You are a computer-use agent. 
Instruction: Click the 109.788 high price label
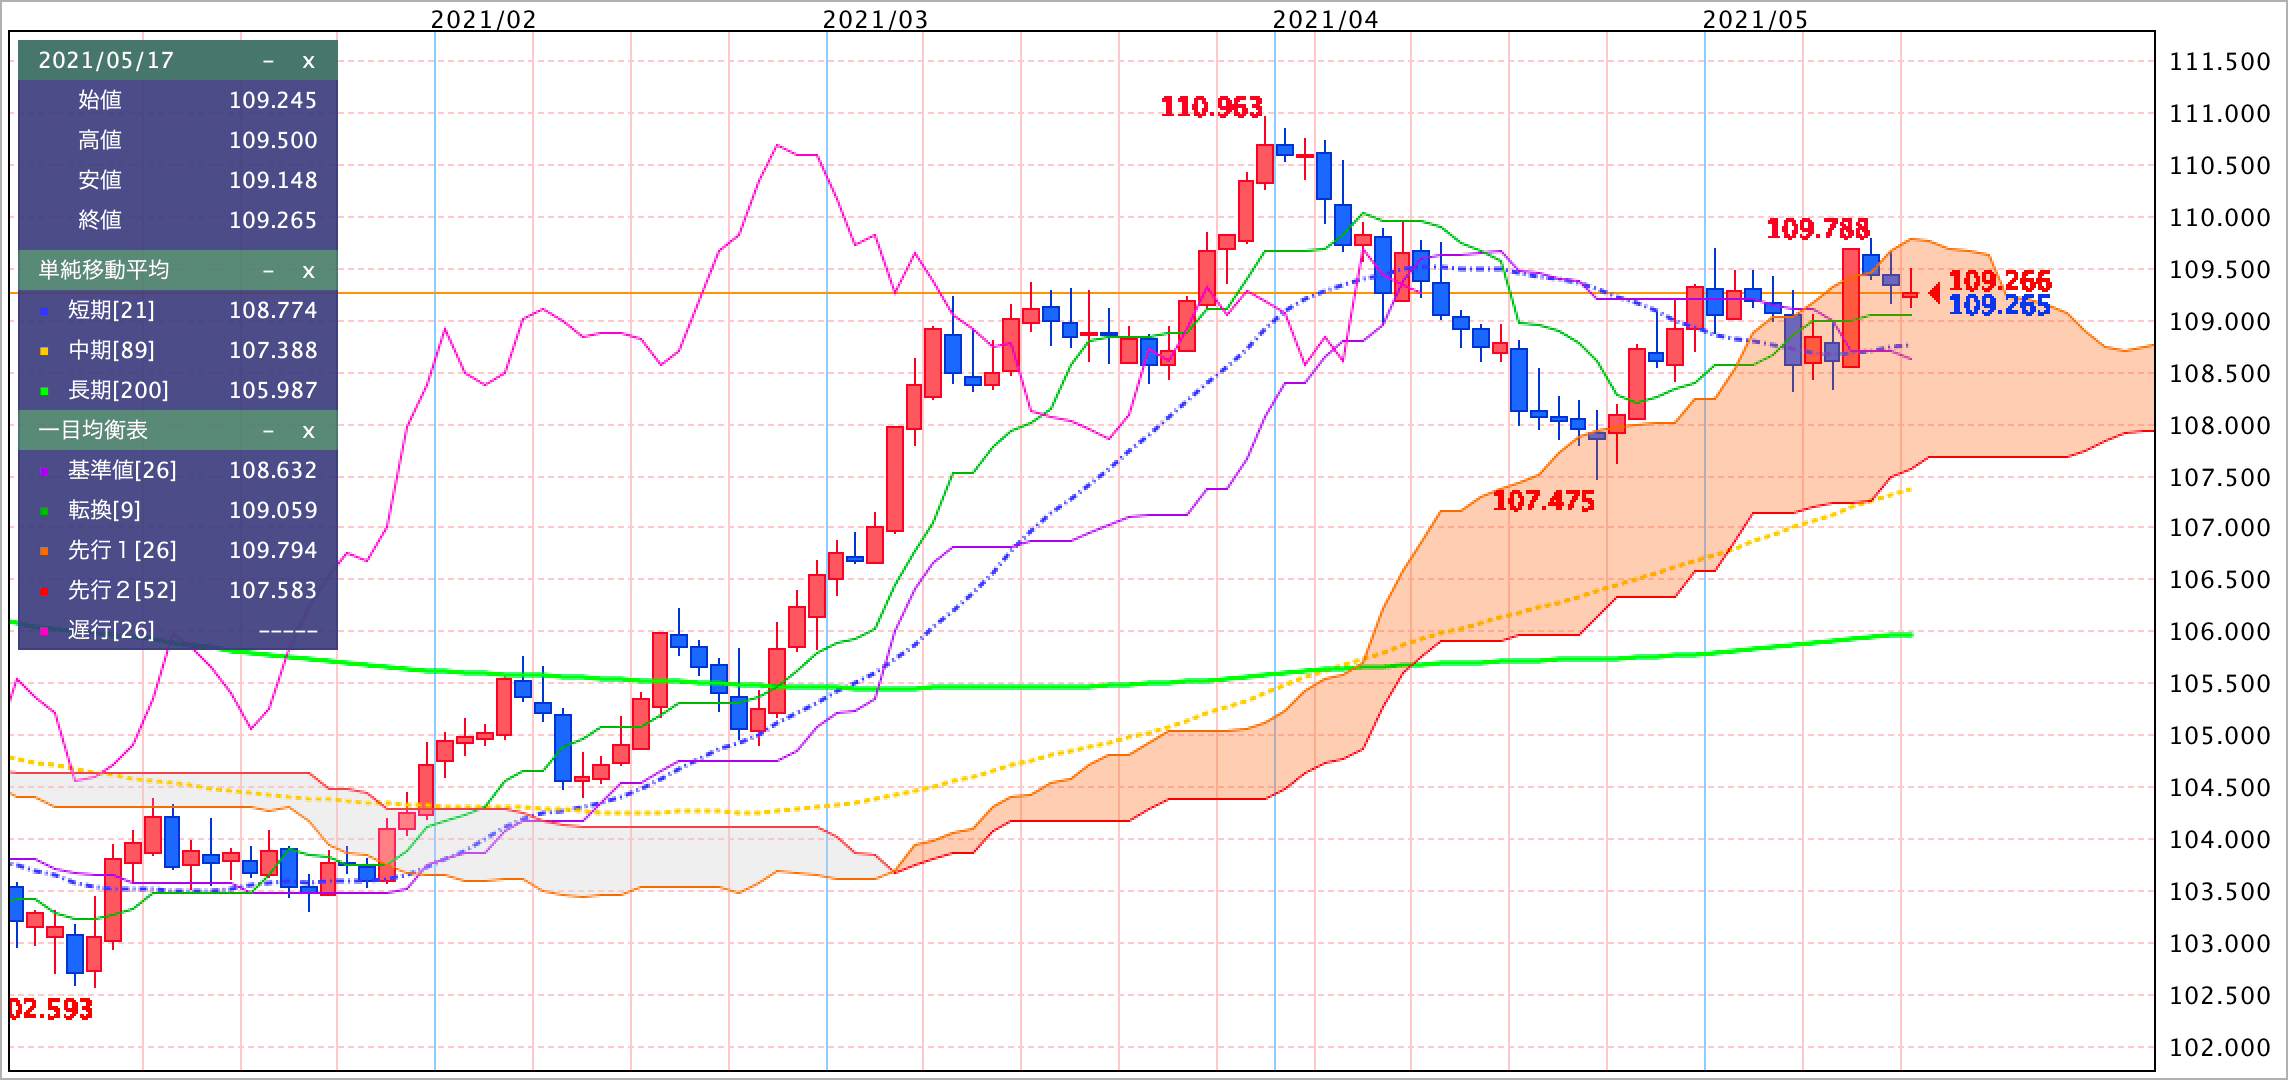[1818, 229]
